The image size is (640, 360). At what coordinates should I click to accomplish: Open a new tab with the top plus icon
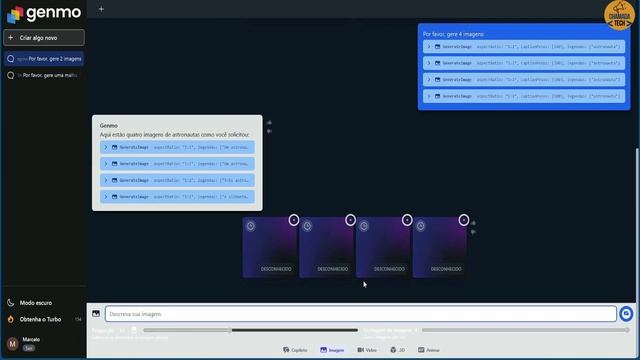coord(101,9)
